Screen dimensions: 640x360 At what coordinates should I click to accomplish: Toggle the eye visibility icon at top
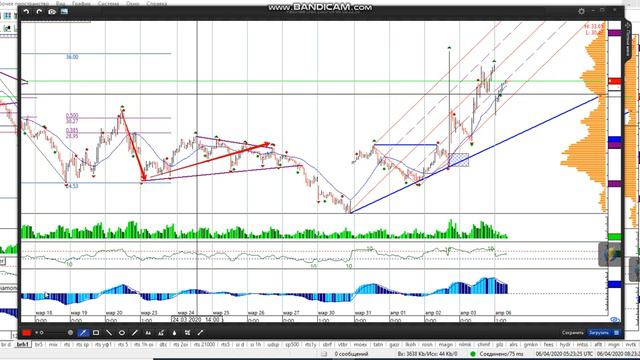point(52,12)
